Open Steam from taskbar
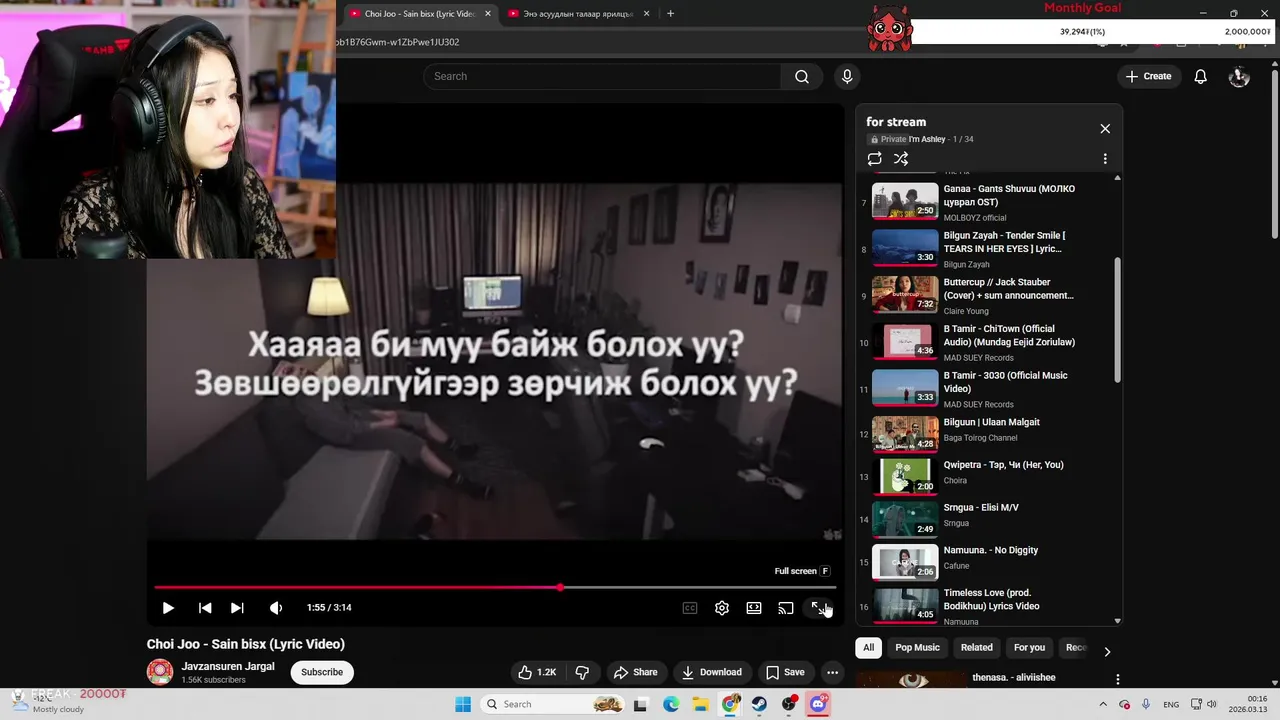 click(759, 704)
